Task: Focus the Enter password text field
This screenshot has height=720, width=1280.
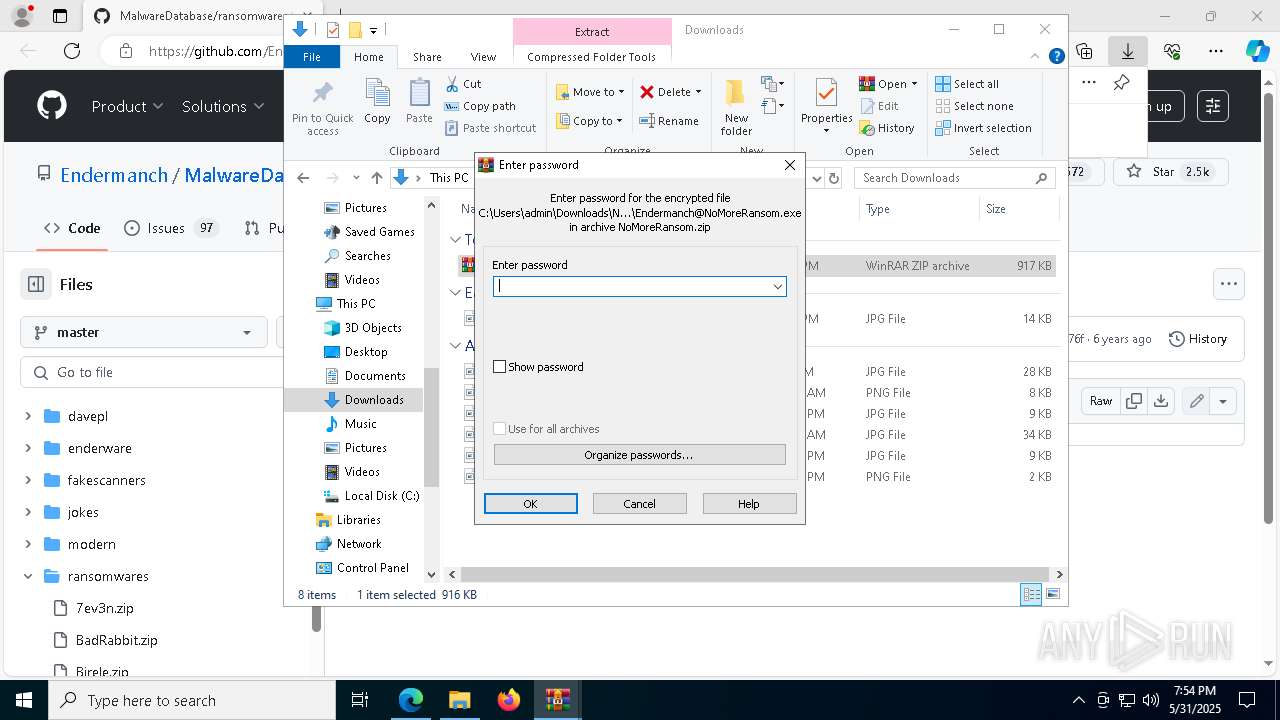Action: 632,286
